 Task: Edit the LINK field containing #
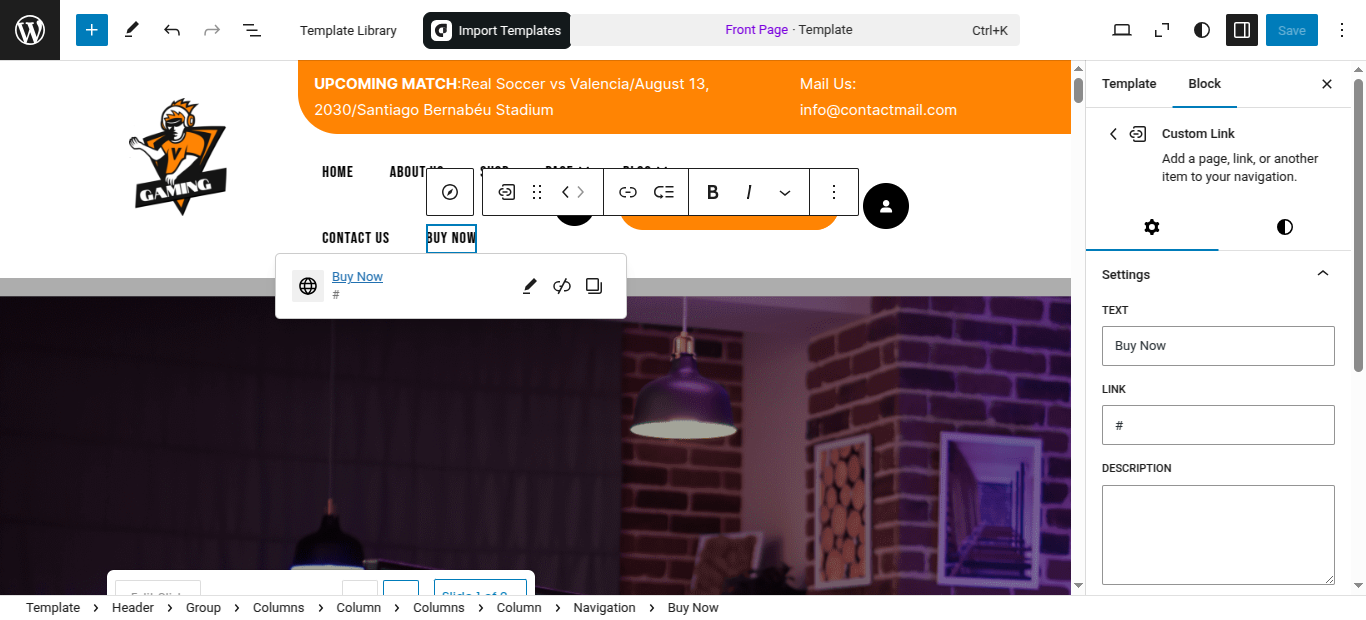1218,425
